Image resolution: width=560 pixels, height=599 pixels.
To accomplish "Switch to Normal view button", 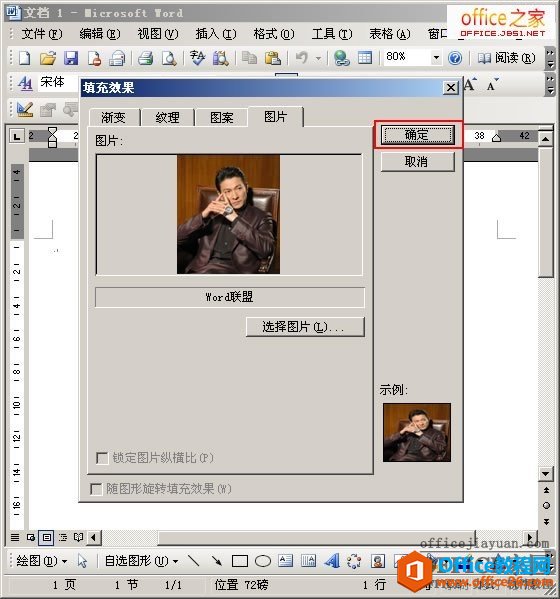I will 15,537.
